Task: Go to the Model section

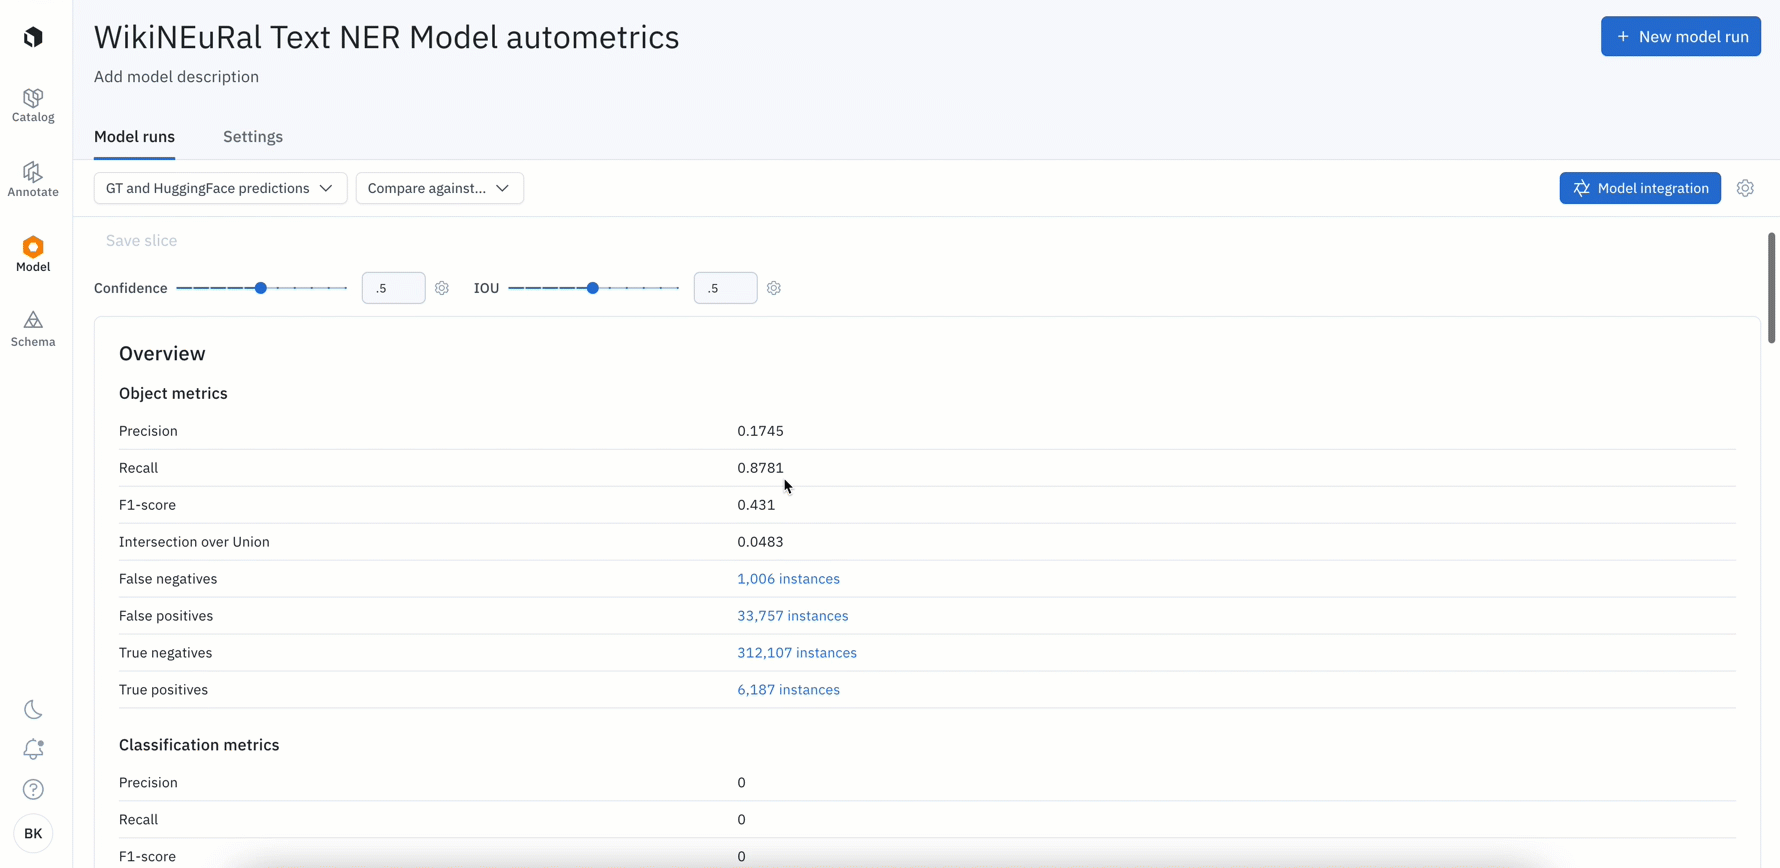Action: pyautogui.click(x=33, y=255)
